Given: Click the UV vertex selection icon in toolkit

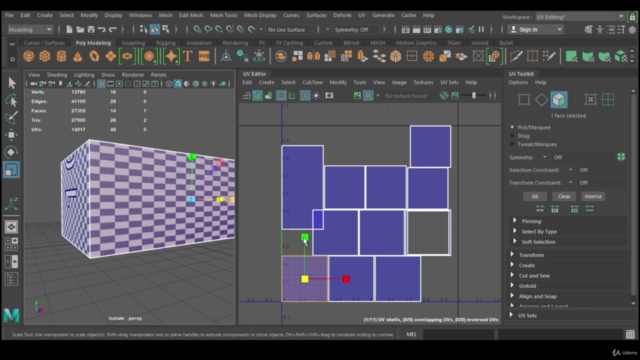Looking at the screenshot, I should tap(524, 100).
